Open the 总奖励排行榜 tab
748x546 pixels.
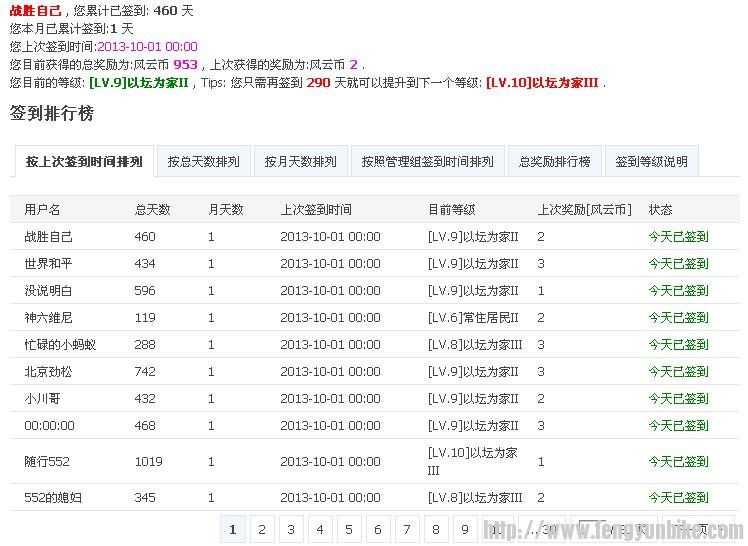point(554,161)
